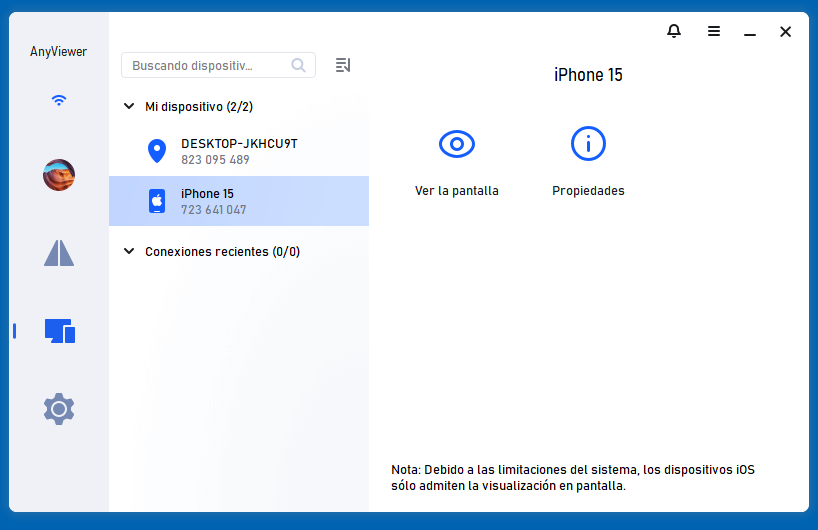The width and height of the screenshot is (818, 530).
Task: Open the Wi-Fi connect tab in sidebar
Action: (59, 100)
